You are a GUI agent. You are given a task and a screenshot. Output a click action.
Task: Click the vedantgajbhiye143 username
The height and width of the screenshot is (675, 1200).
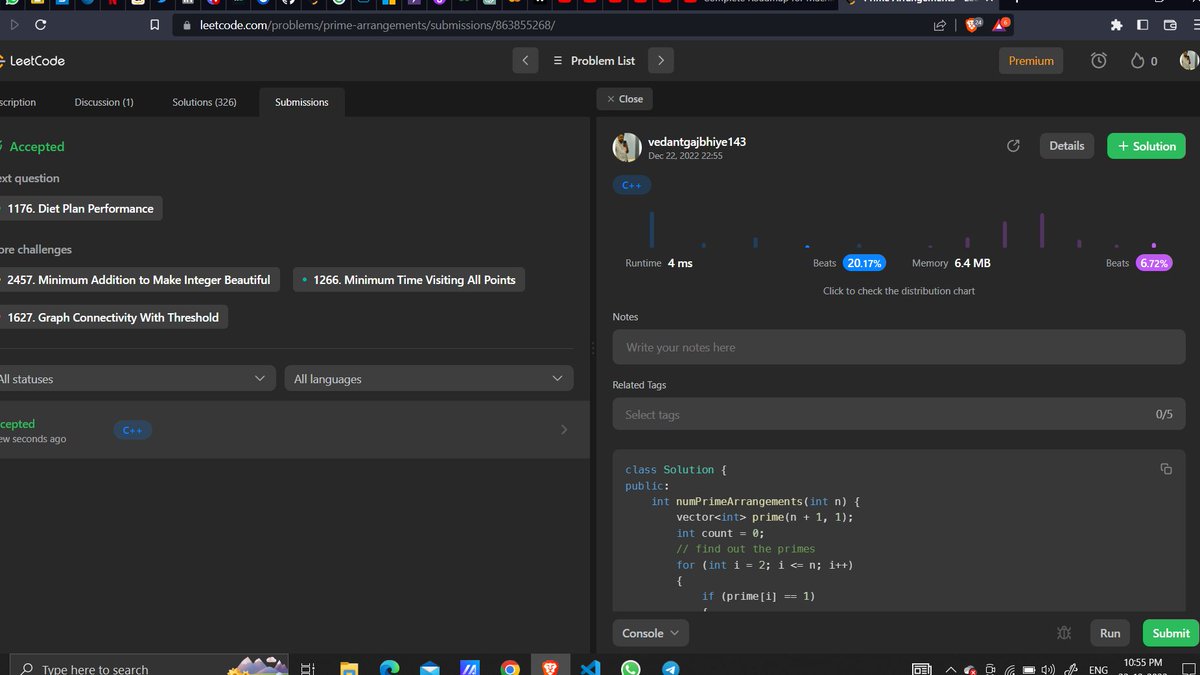(697, 142)
